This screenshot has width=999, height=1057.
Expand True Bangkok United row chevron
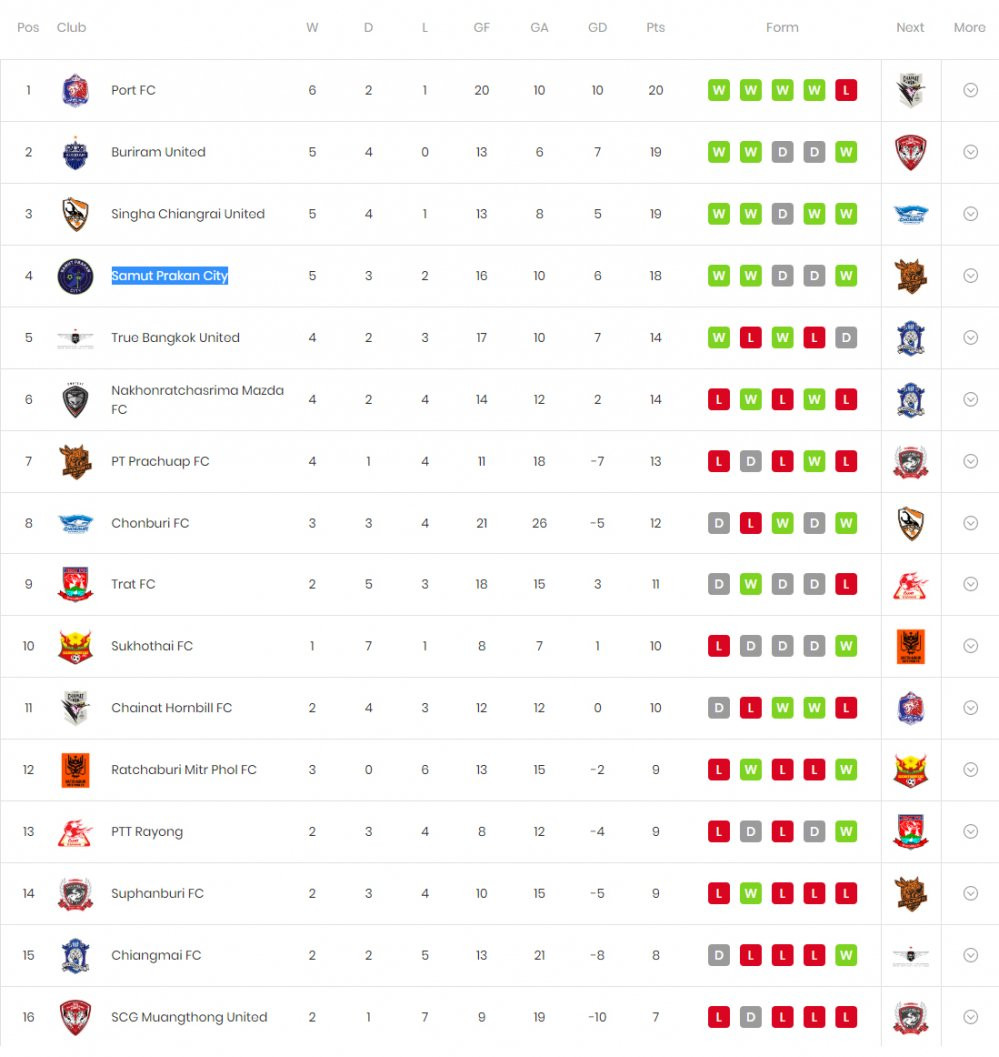click(970, 337)
